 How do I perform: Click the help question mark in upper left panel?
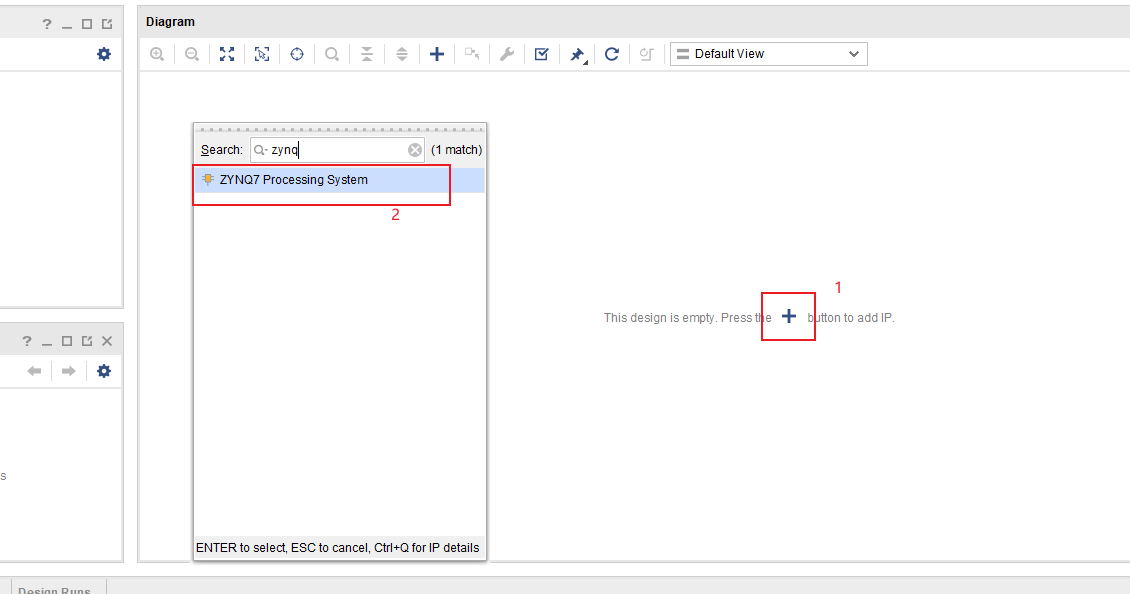(47, 25)
